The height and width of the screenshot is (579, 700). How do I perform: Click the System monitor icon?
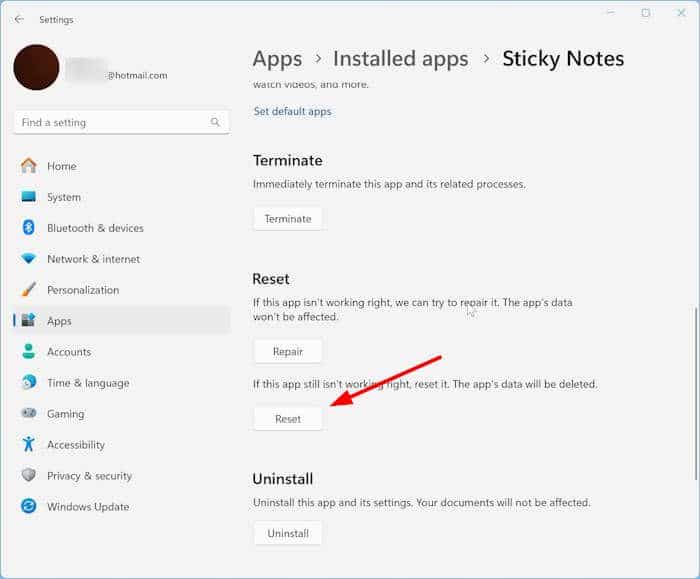point(29,196)
